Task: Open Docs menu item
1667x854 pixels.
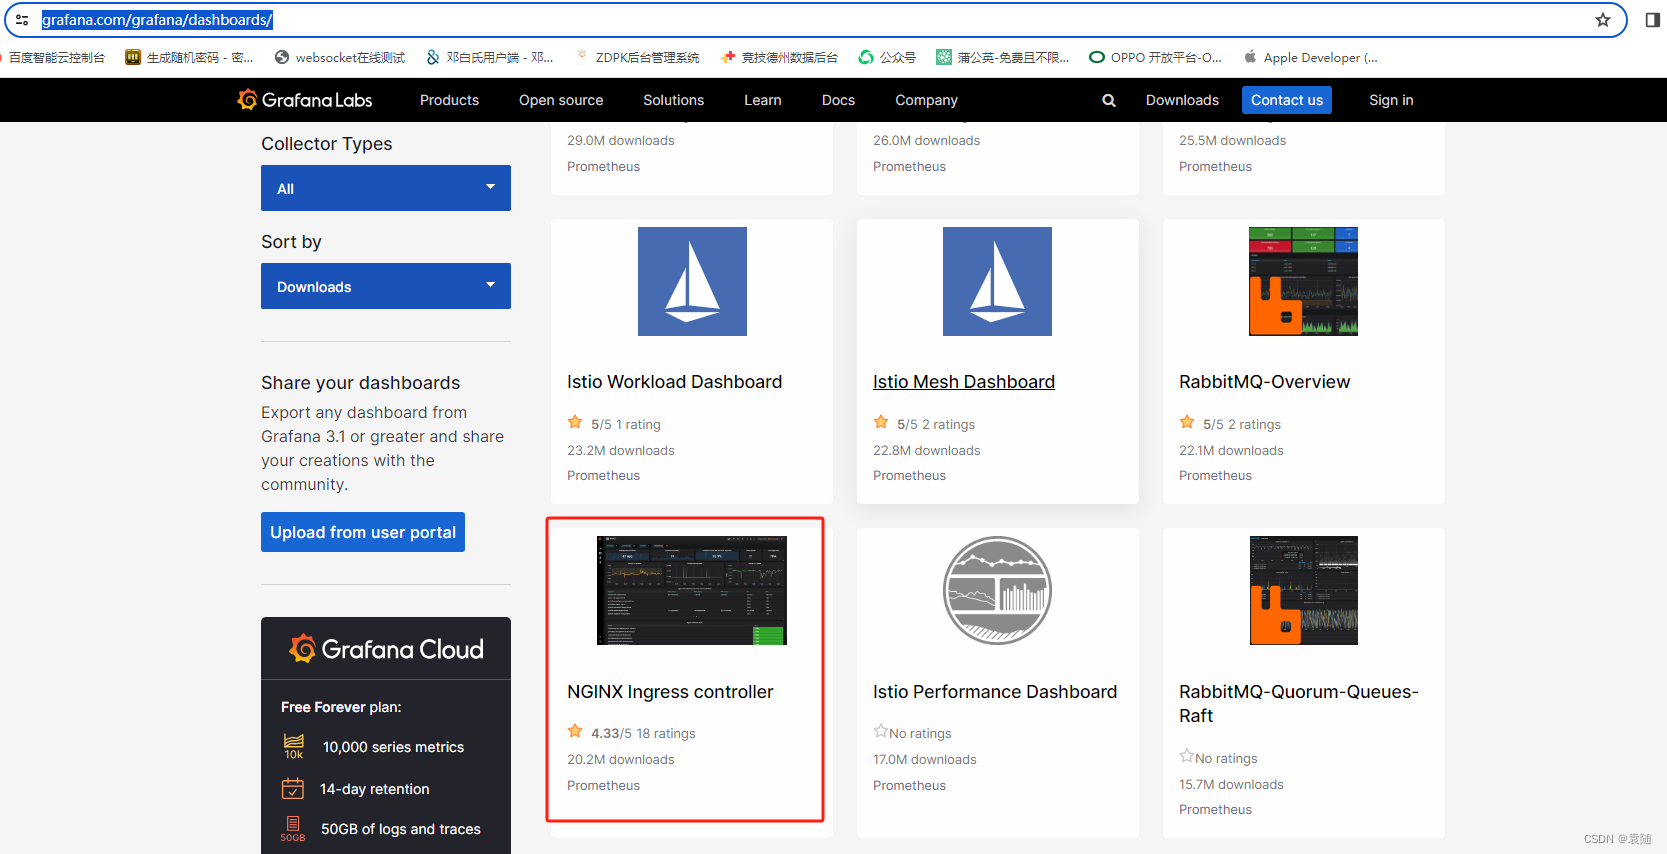Action: coord(838,100)
